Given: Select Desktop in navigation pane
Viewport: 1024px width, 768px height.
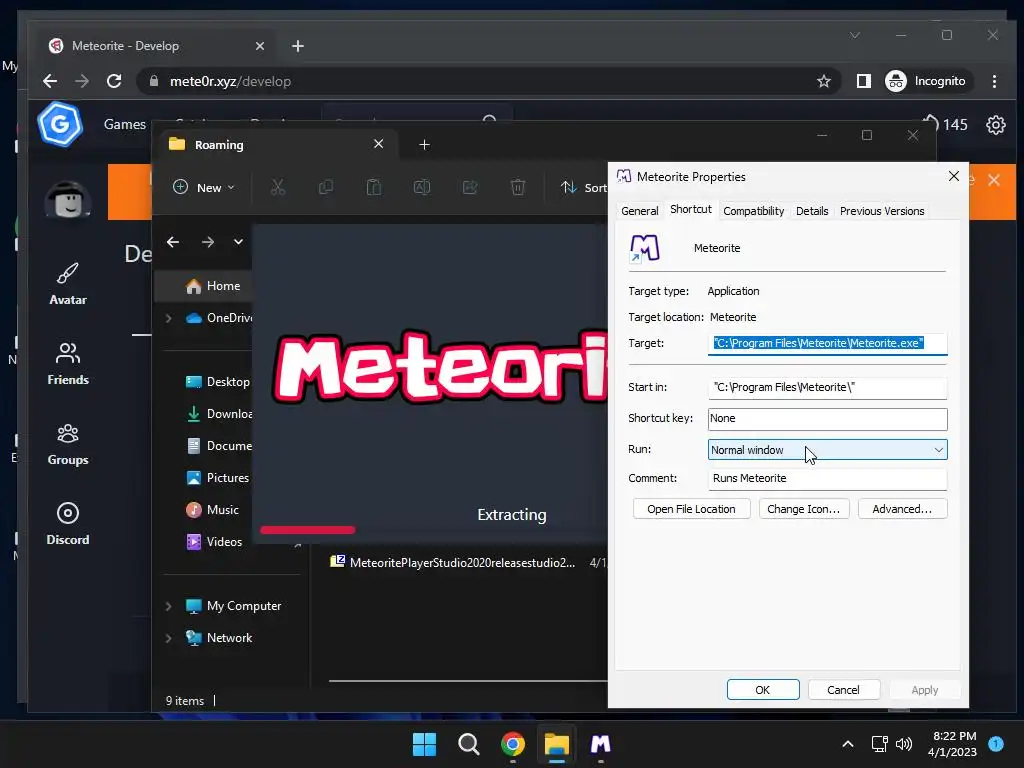Looking at the screenshot, I should (x=217, y=382).
